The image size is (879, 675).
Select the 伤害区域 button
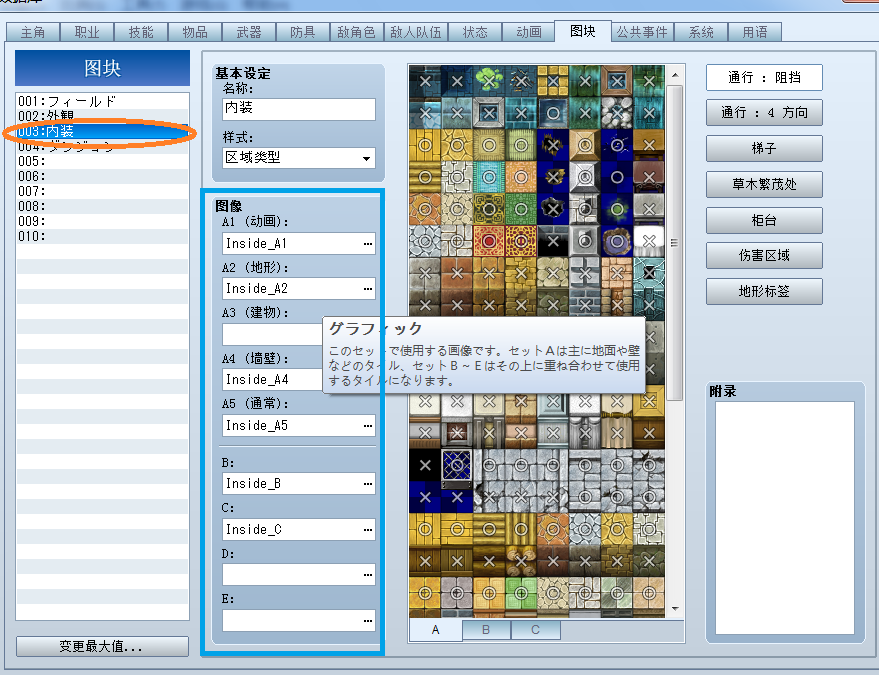click(x=764, y=256)
